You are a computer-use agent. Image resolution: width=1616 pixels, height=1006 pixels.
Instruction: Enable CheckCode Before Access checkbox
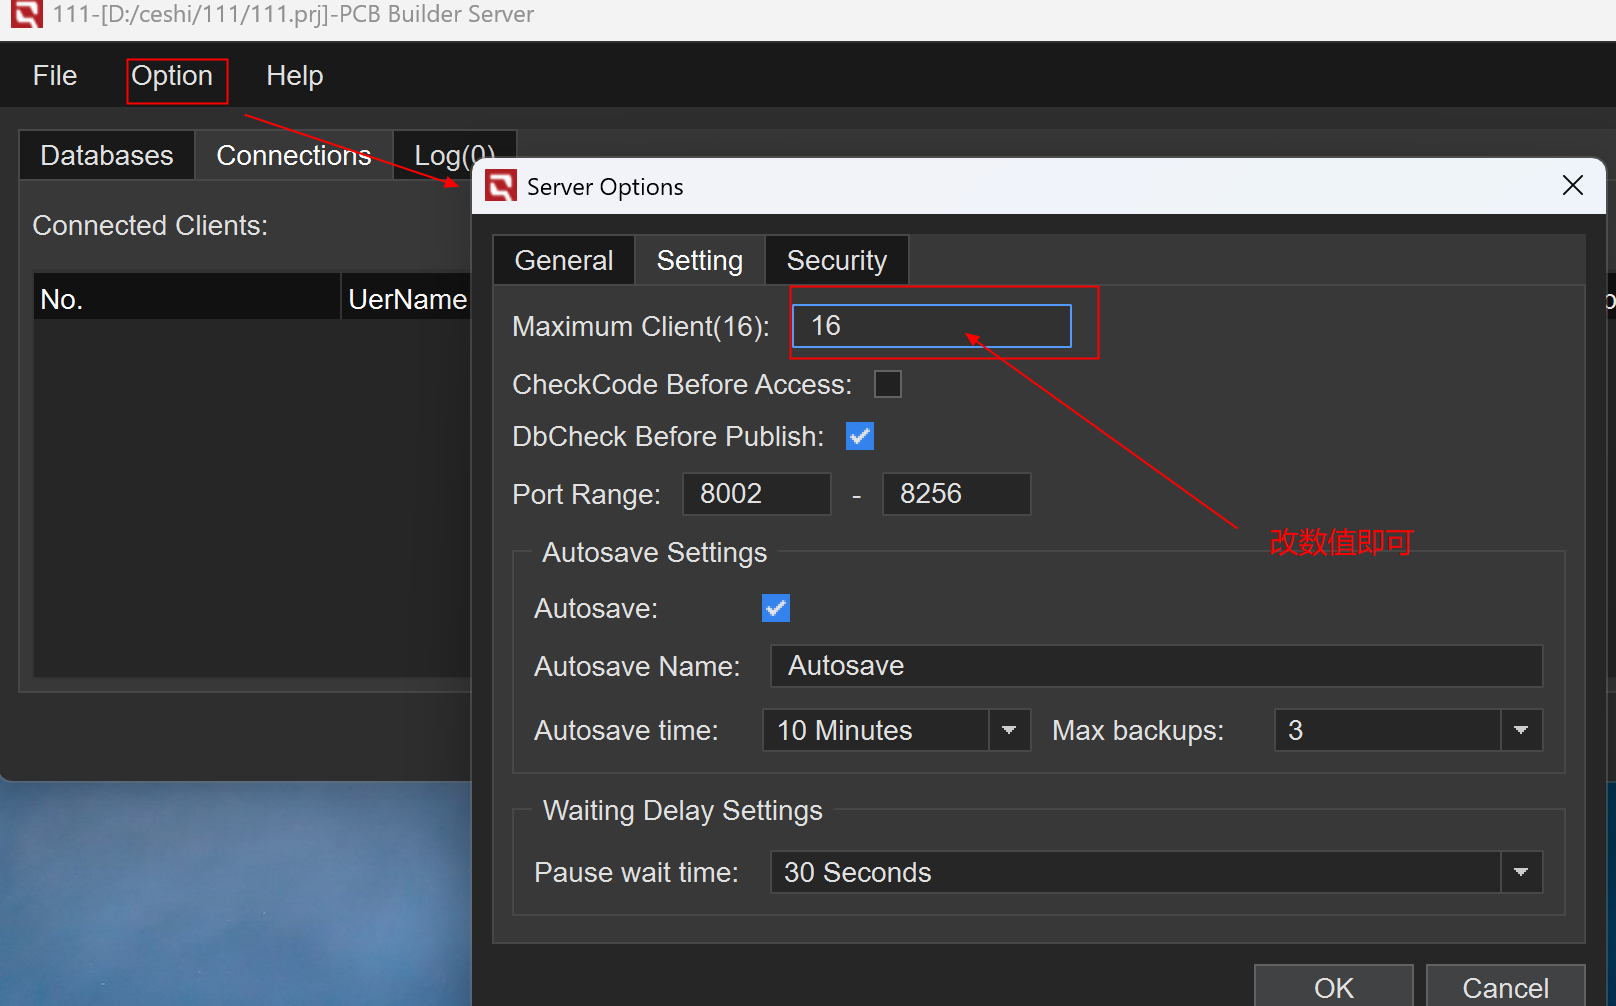tap(887, 384)
